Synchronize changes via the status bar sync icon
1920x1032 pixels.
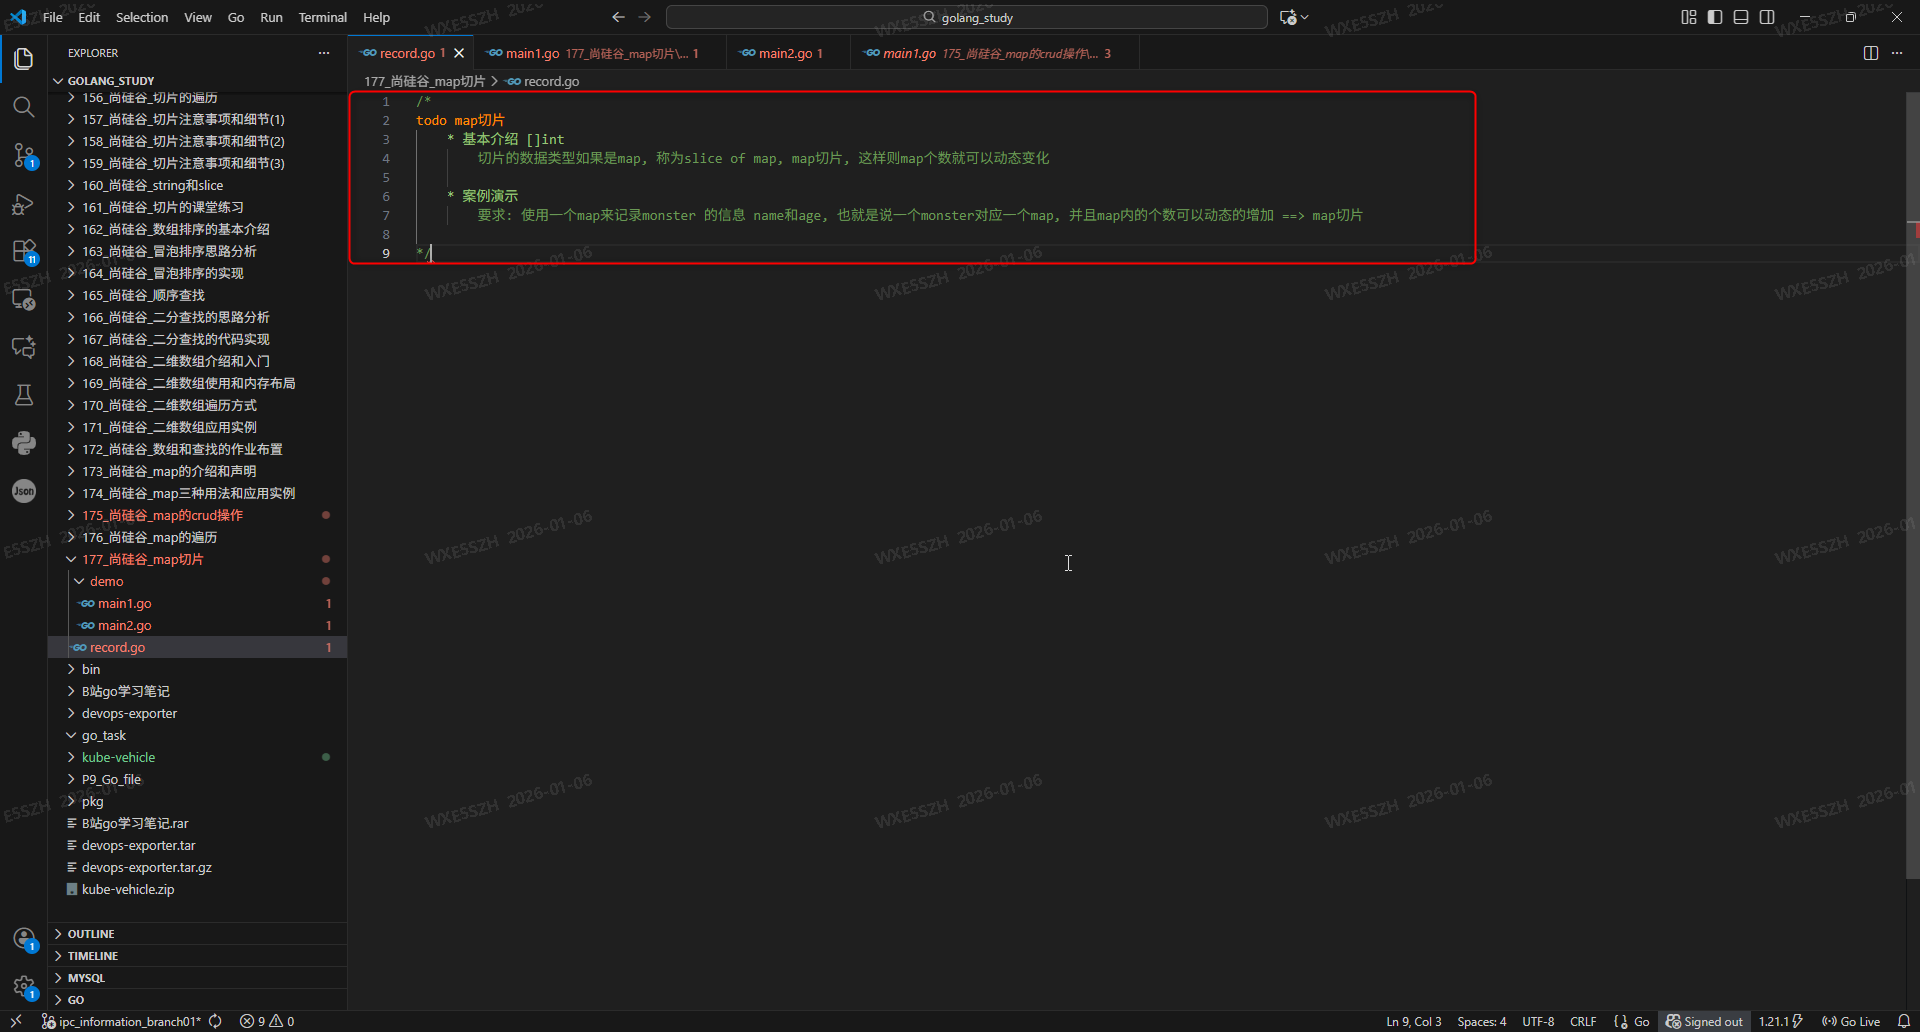click(215, 1021)
